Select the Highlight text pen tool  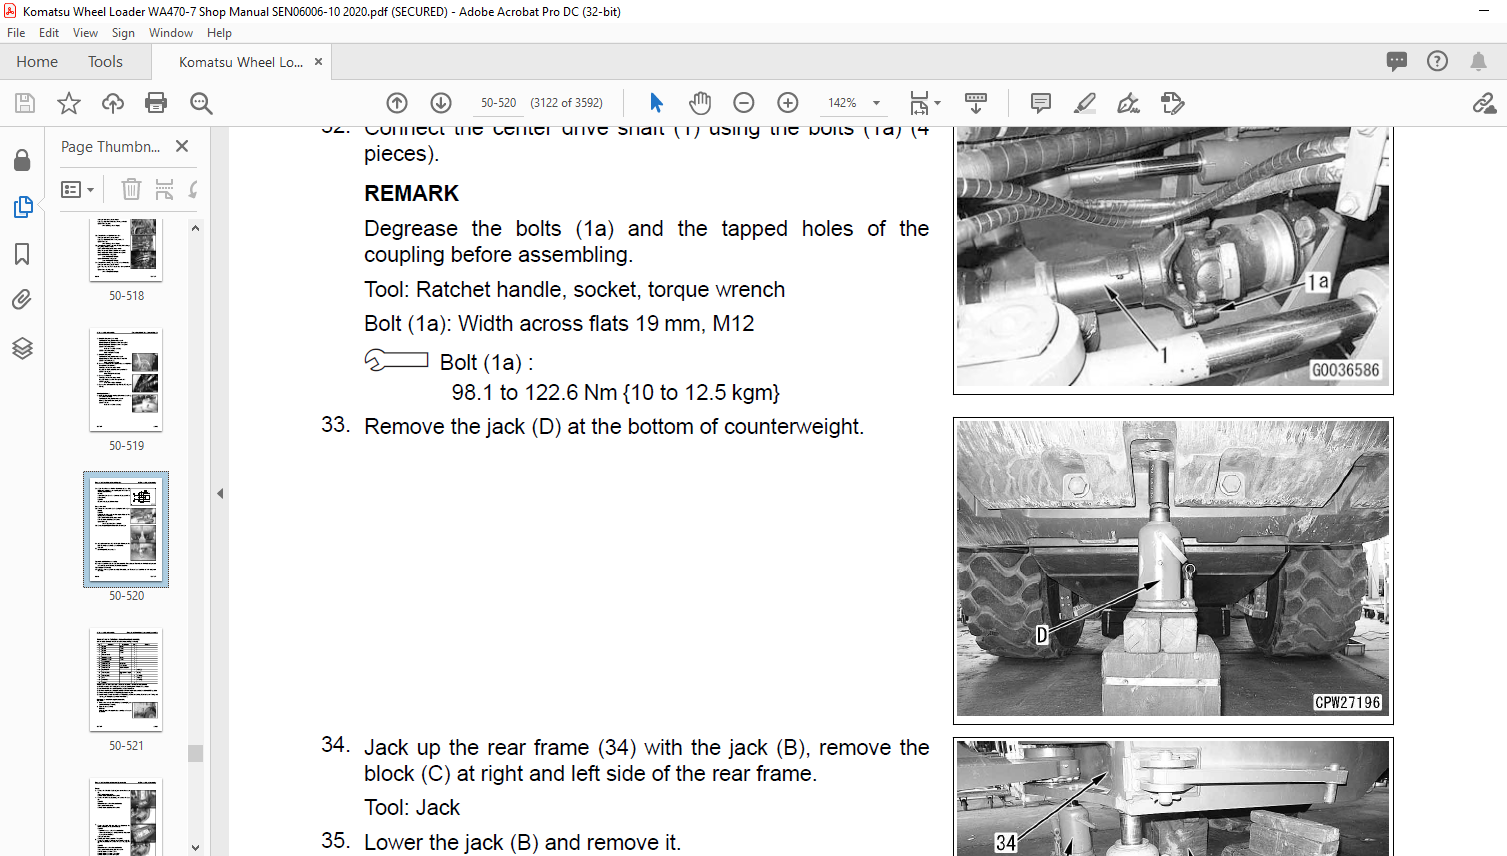coord(1085,103)
